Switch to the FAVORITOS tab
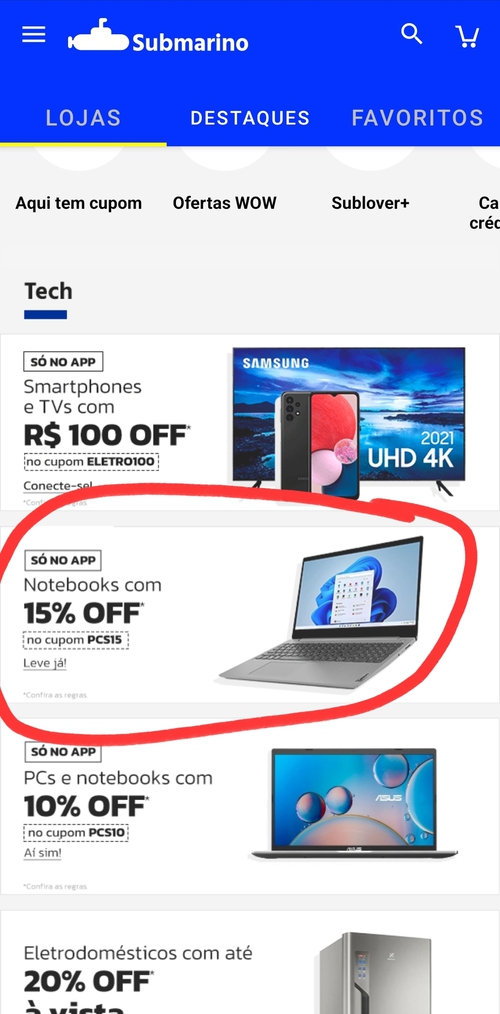 pyautogui.click(x=417, y=118)
